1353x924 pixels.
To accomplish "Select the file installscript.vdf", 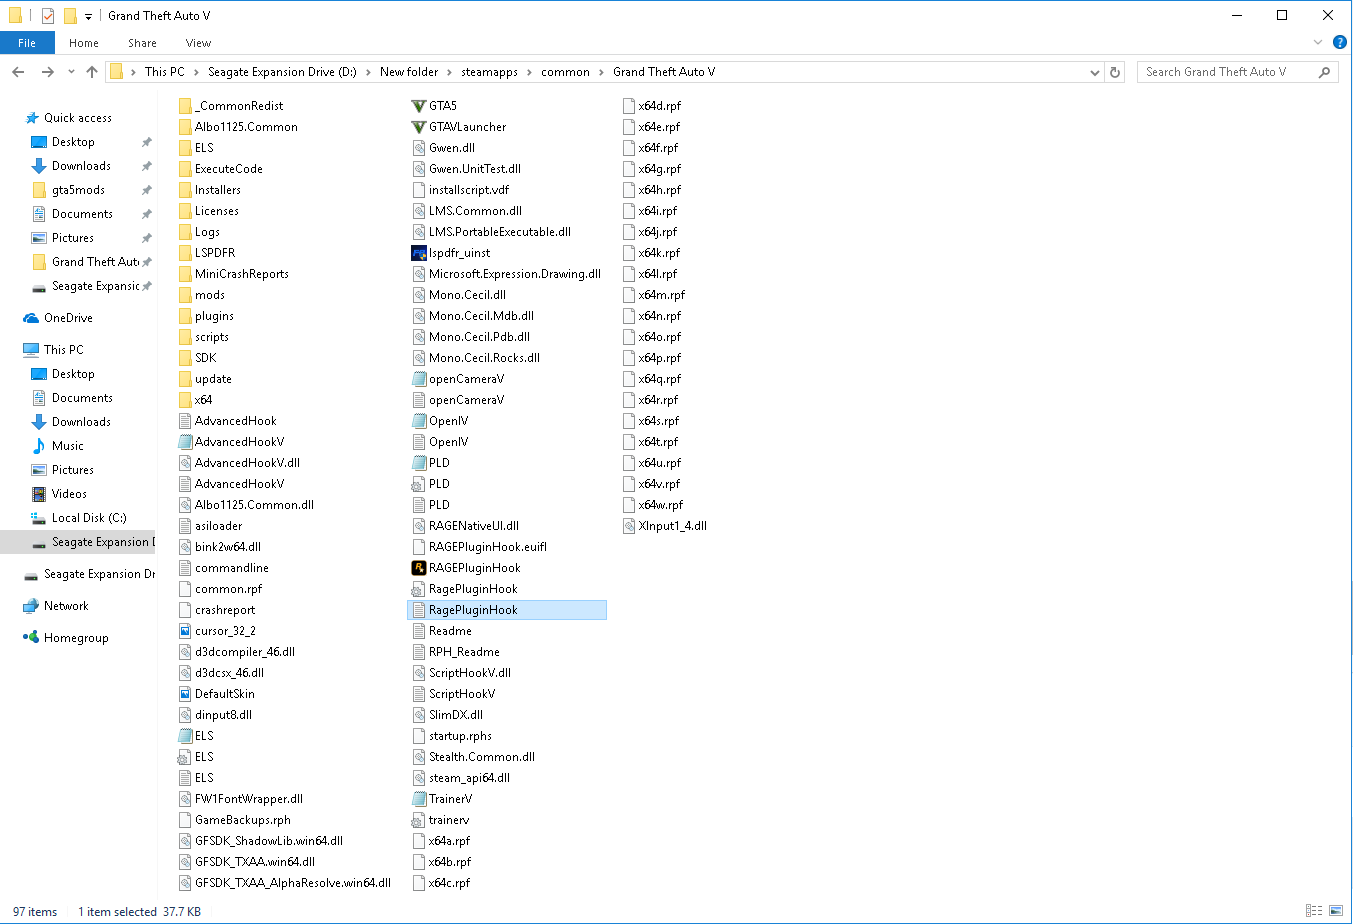I will tap(459, 190).
